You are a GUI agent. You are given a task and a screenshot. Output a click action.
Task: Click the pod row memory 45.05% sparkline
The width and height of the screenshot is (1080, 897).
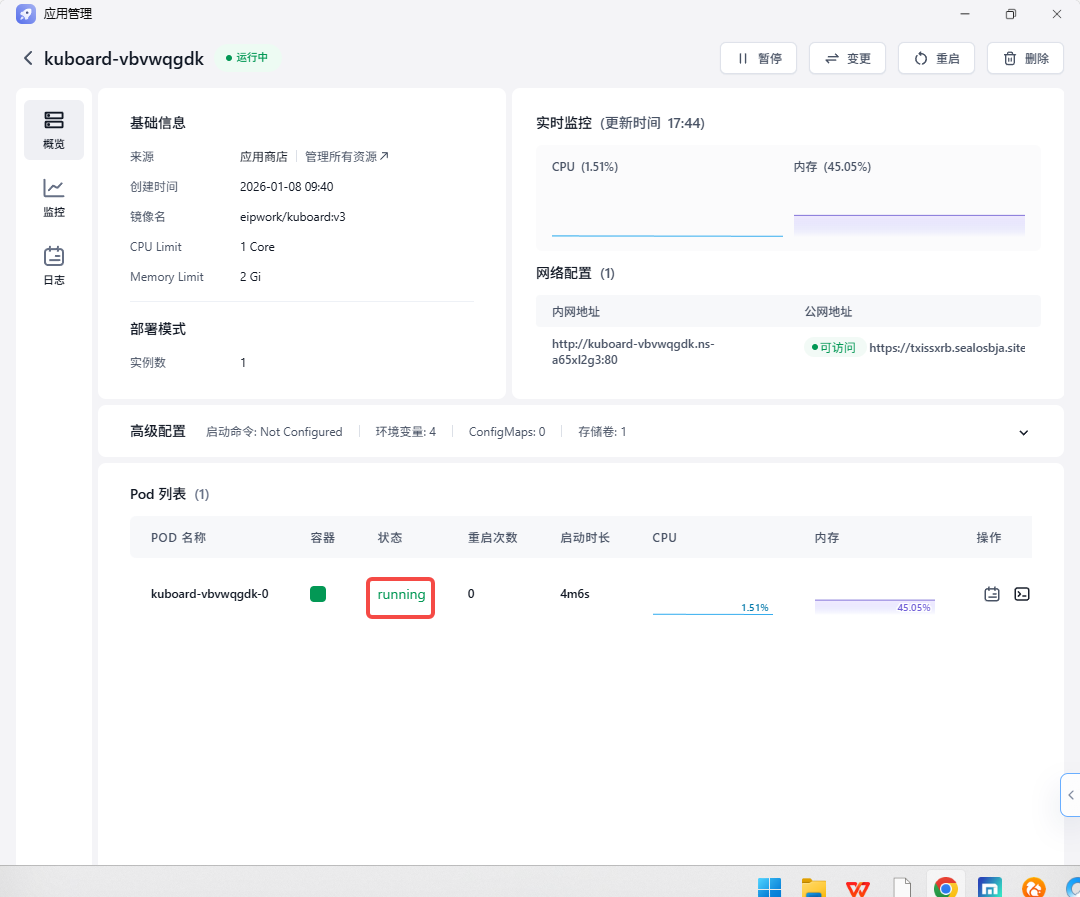coord(875,606)
